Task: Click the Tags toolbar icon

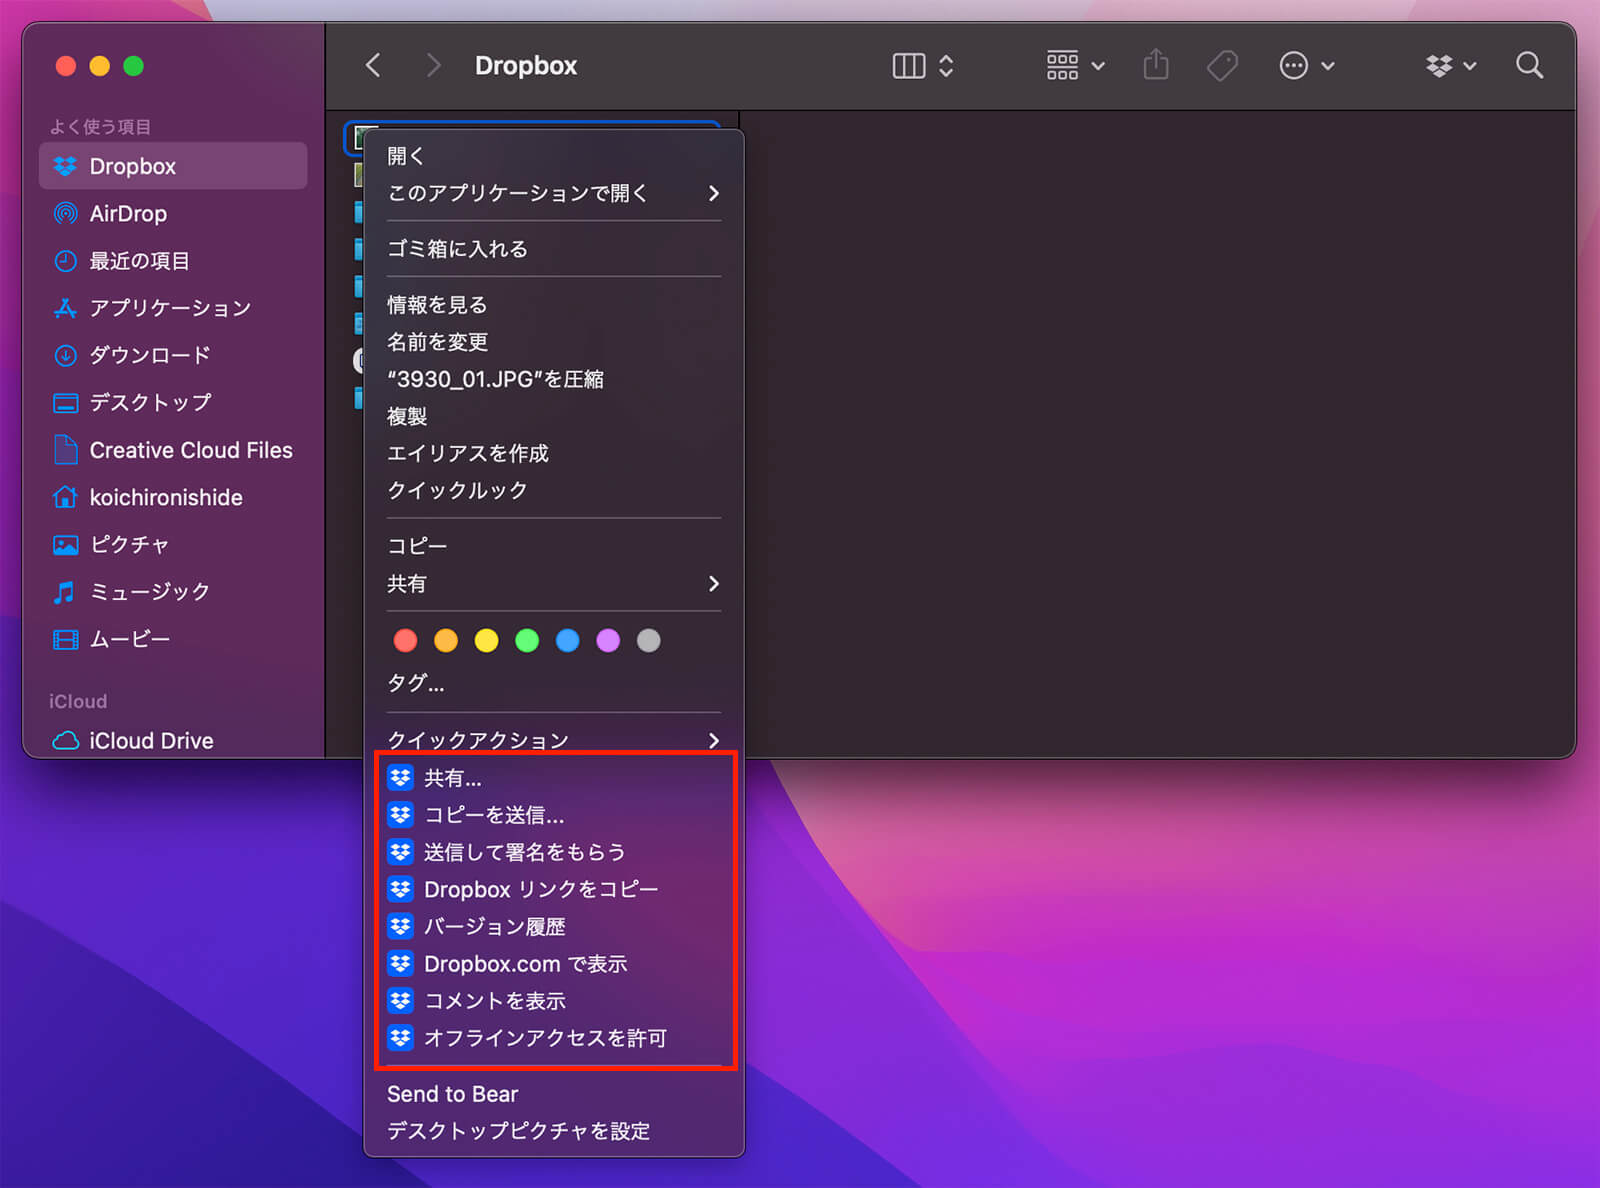Action: [1222, 66]
